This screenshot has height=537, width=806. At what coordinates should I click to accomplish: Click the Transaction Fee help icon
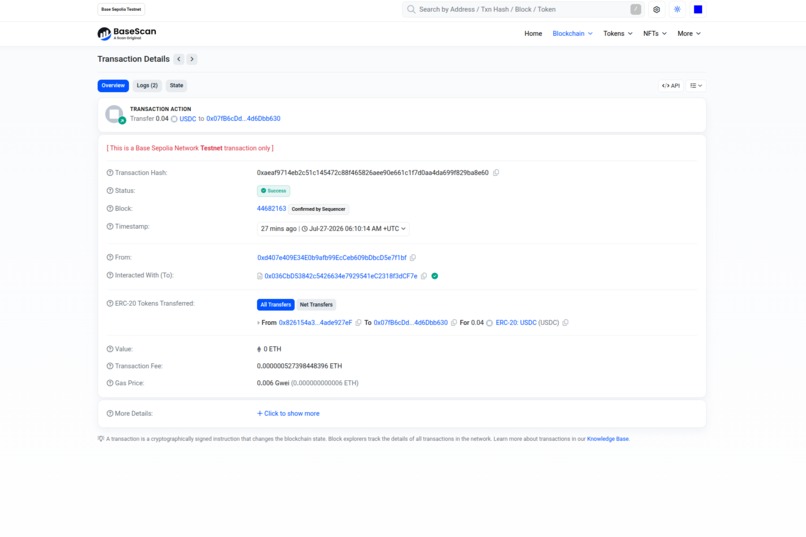(109, 366)
